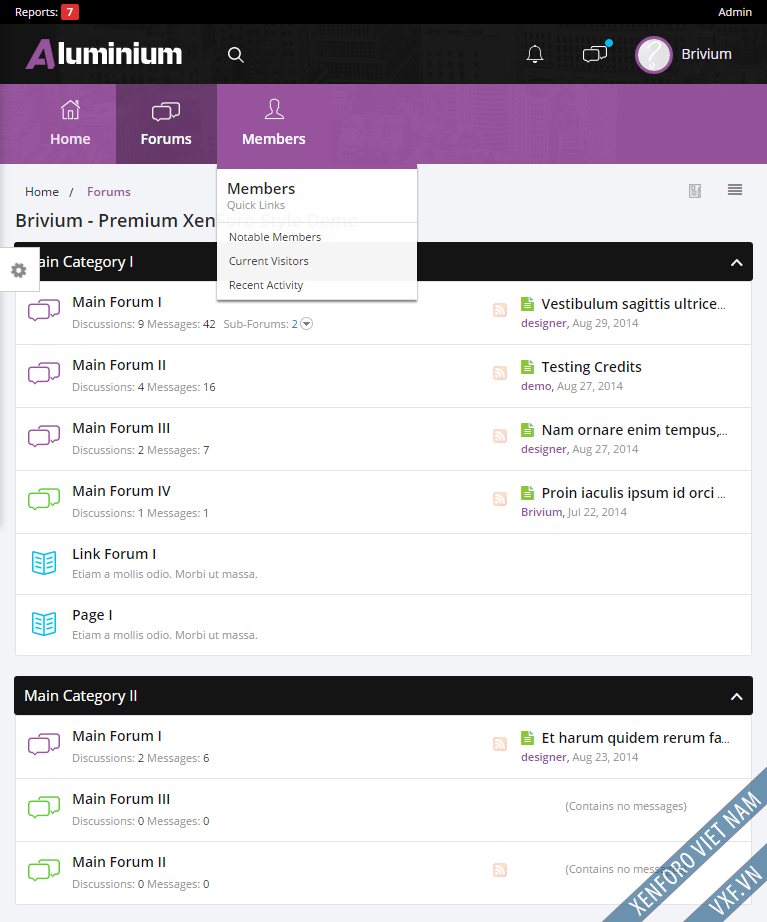Click the Link Forum I book icon
The width and height of the screenshot is (767, 922).
point(43,563)
